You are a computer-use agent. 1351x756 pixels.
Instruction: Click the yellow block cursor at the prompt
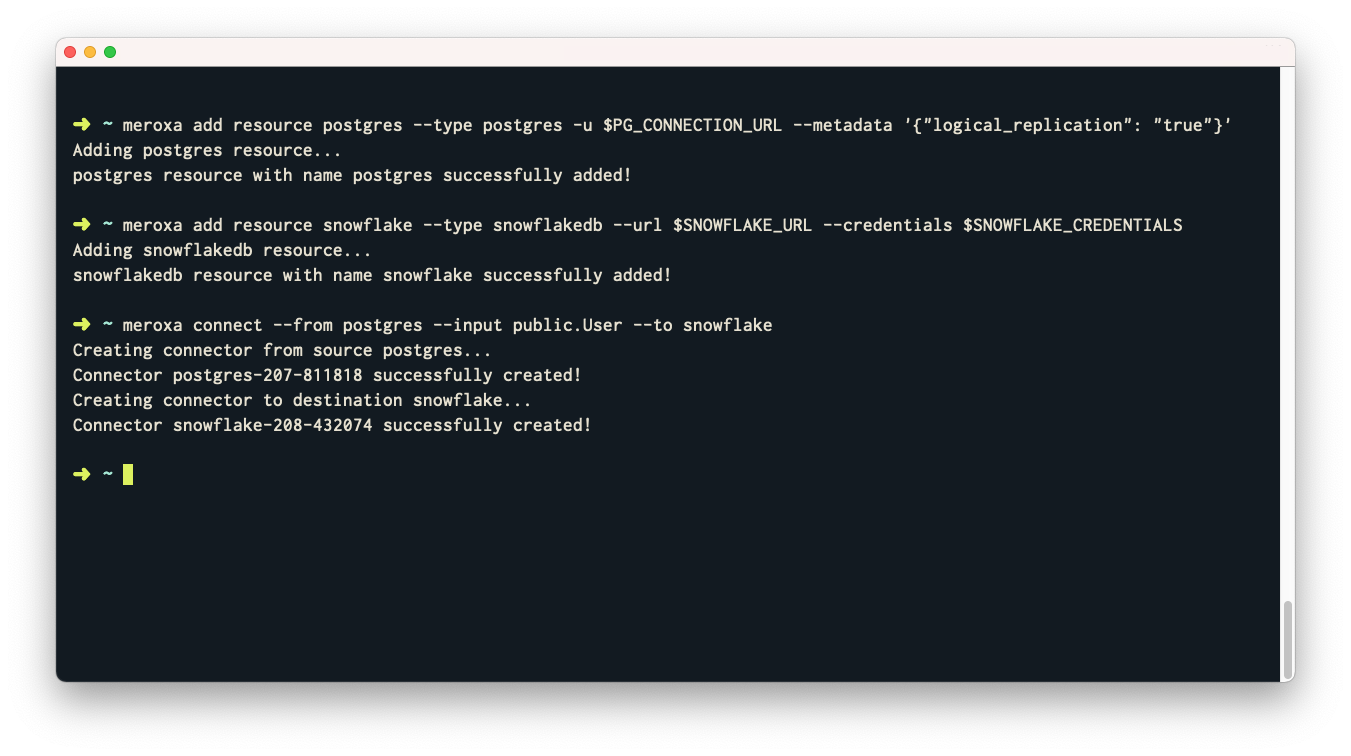[128, 474]
